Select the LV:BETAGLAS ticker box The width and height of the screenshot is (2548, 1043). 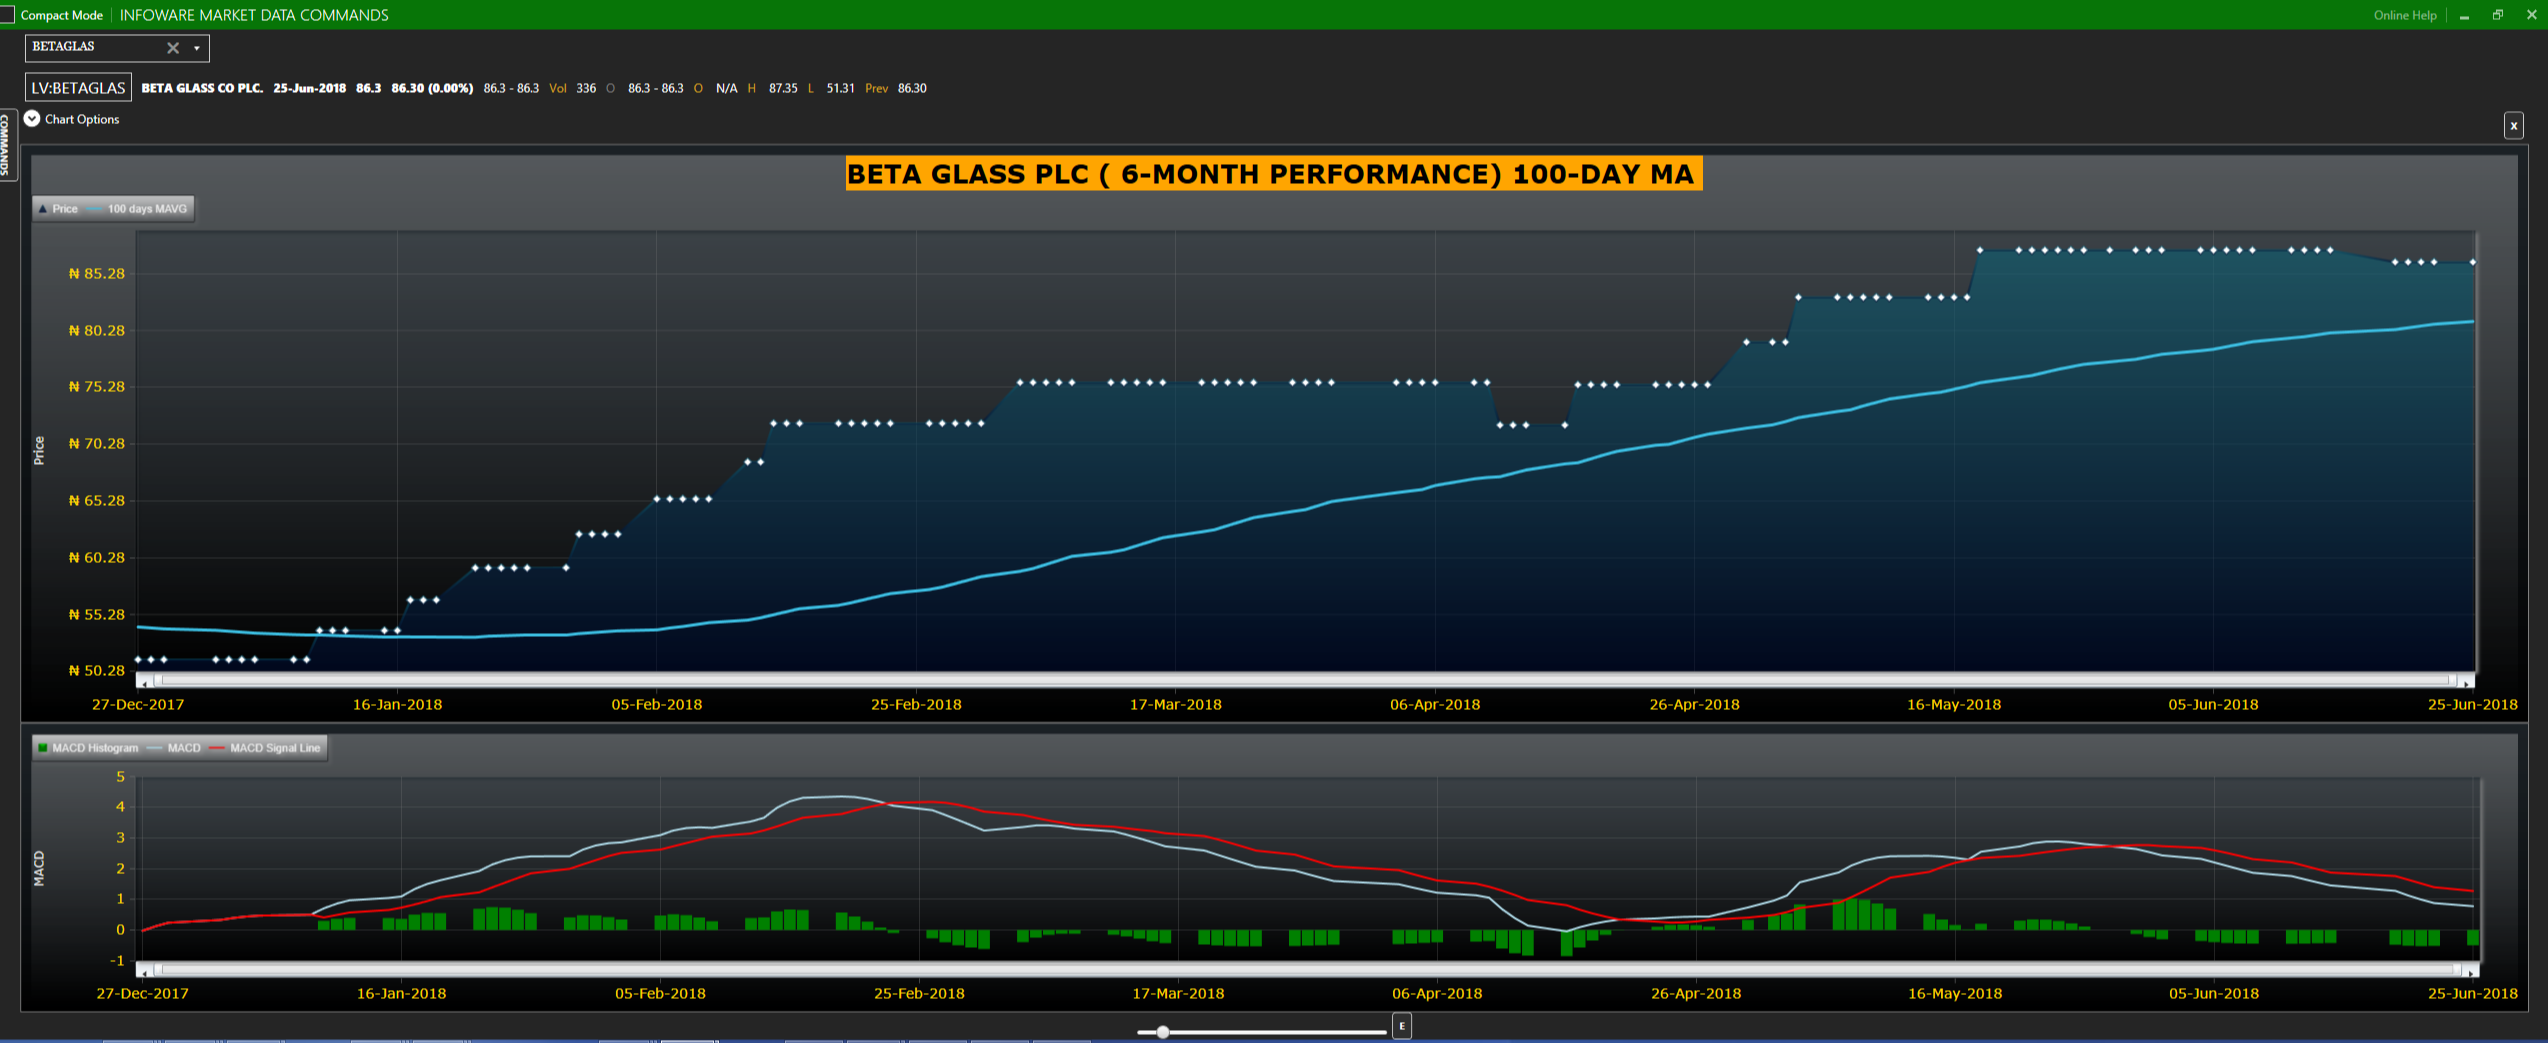78,88
